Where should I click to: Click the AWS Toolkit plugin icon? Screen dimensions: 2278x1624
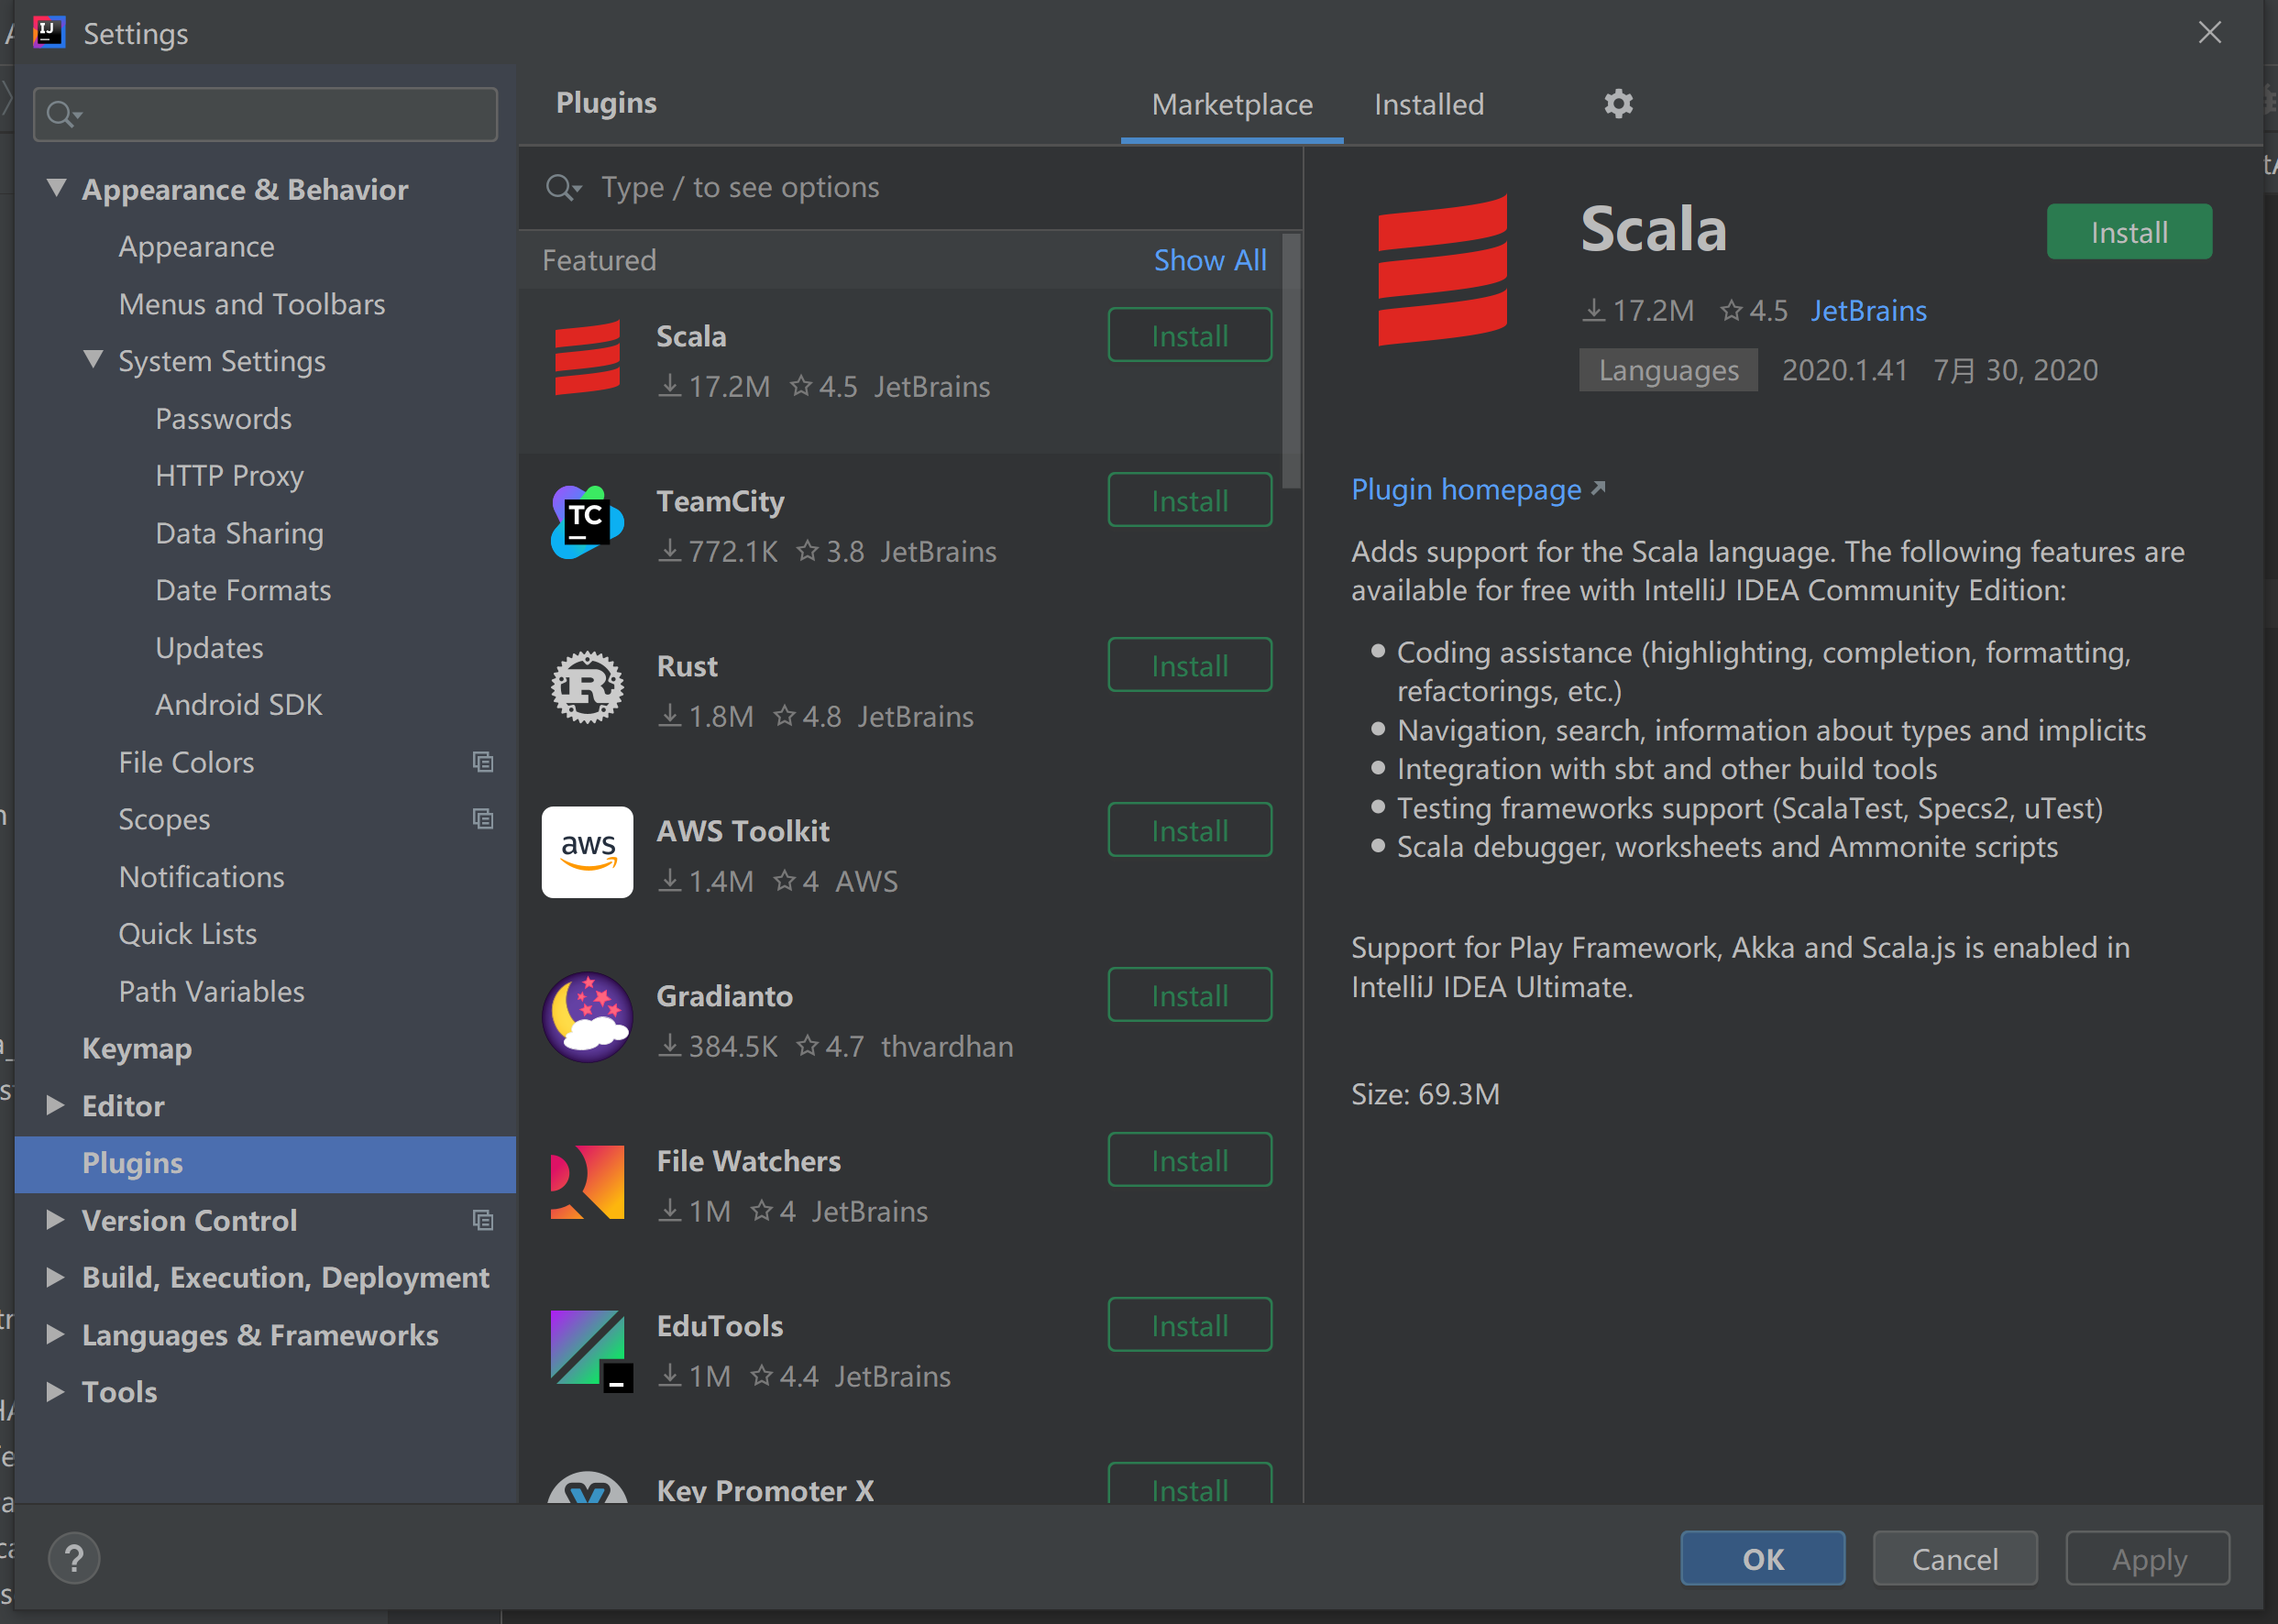click(x=587, y=852)
